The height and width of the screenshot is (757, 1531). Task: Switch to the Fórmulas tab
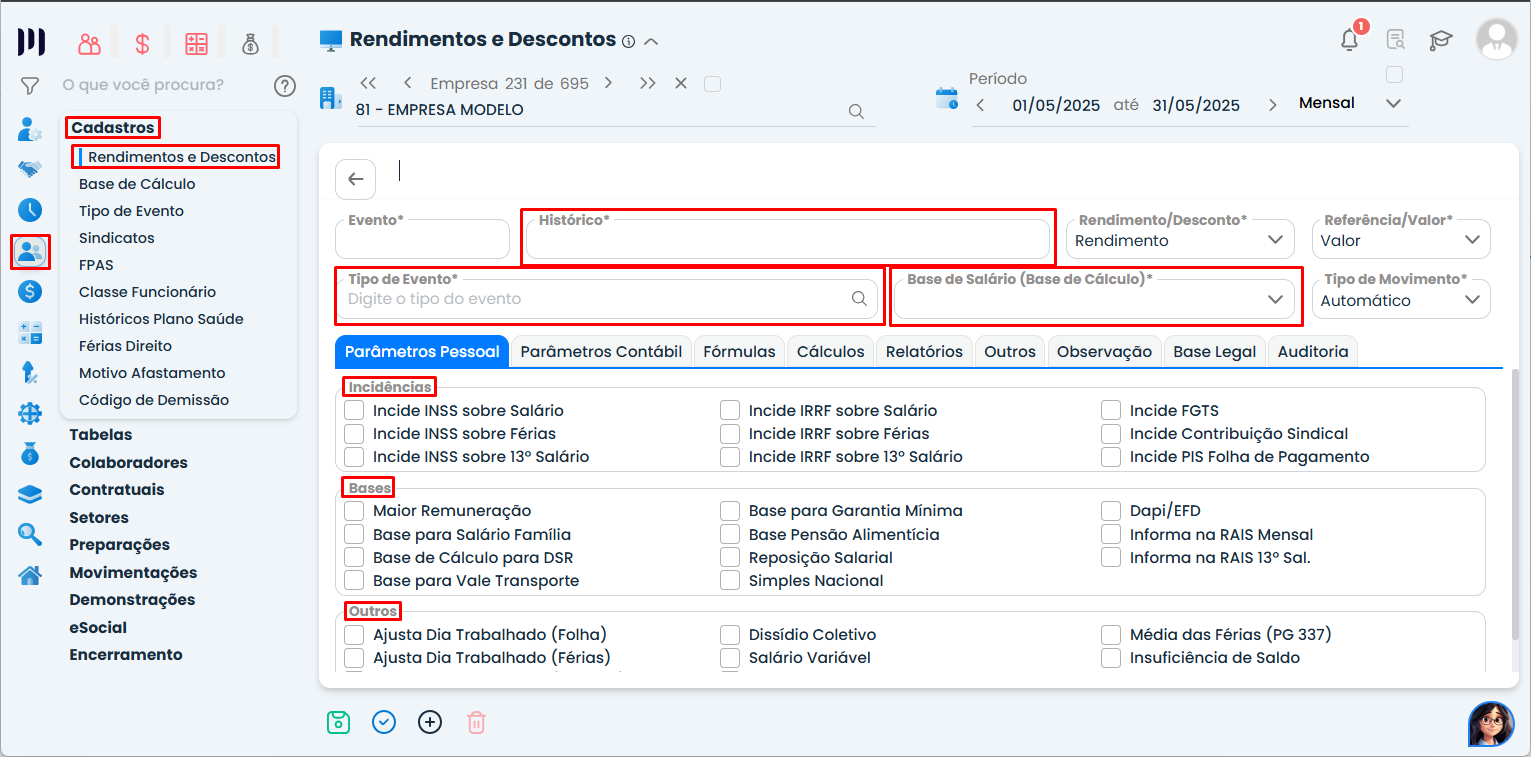pos(739,351)
